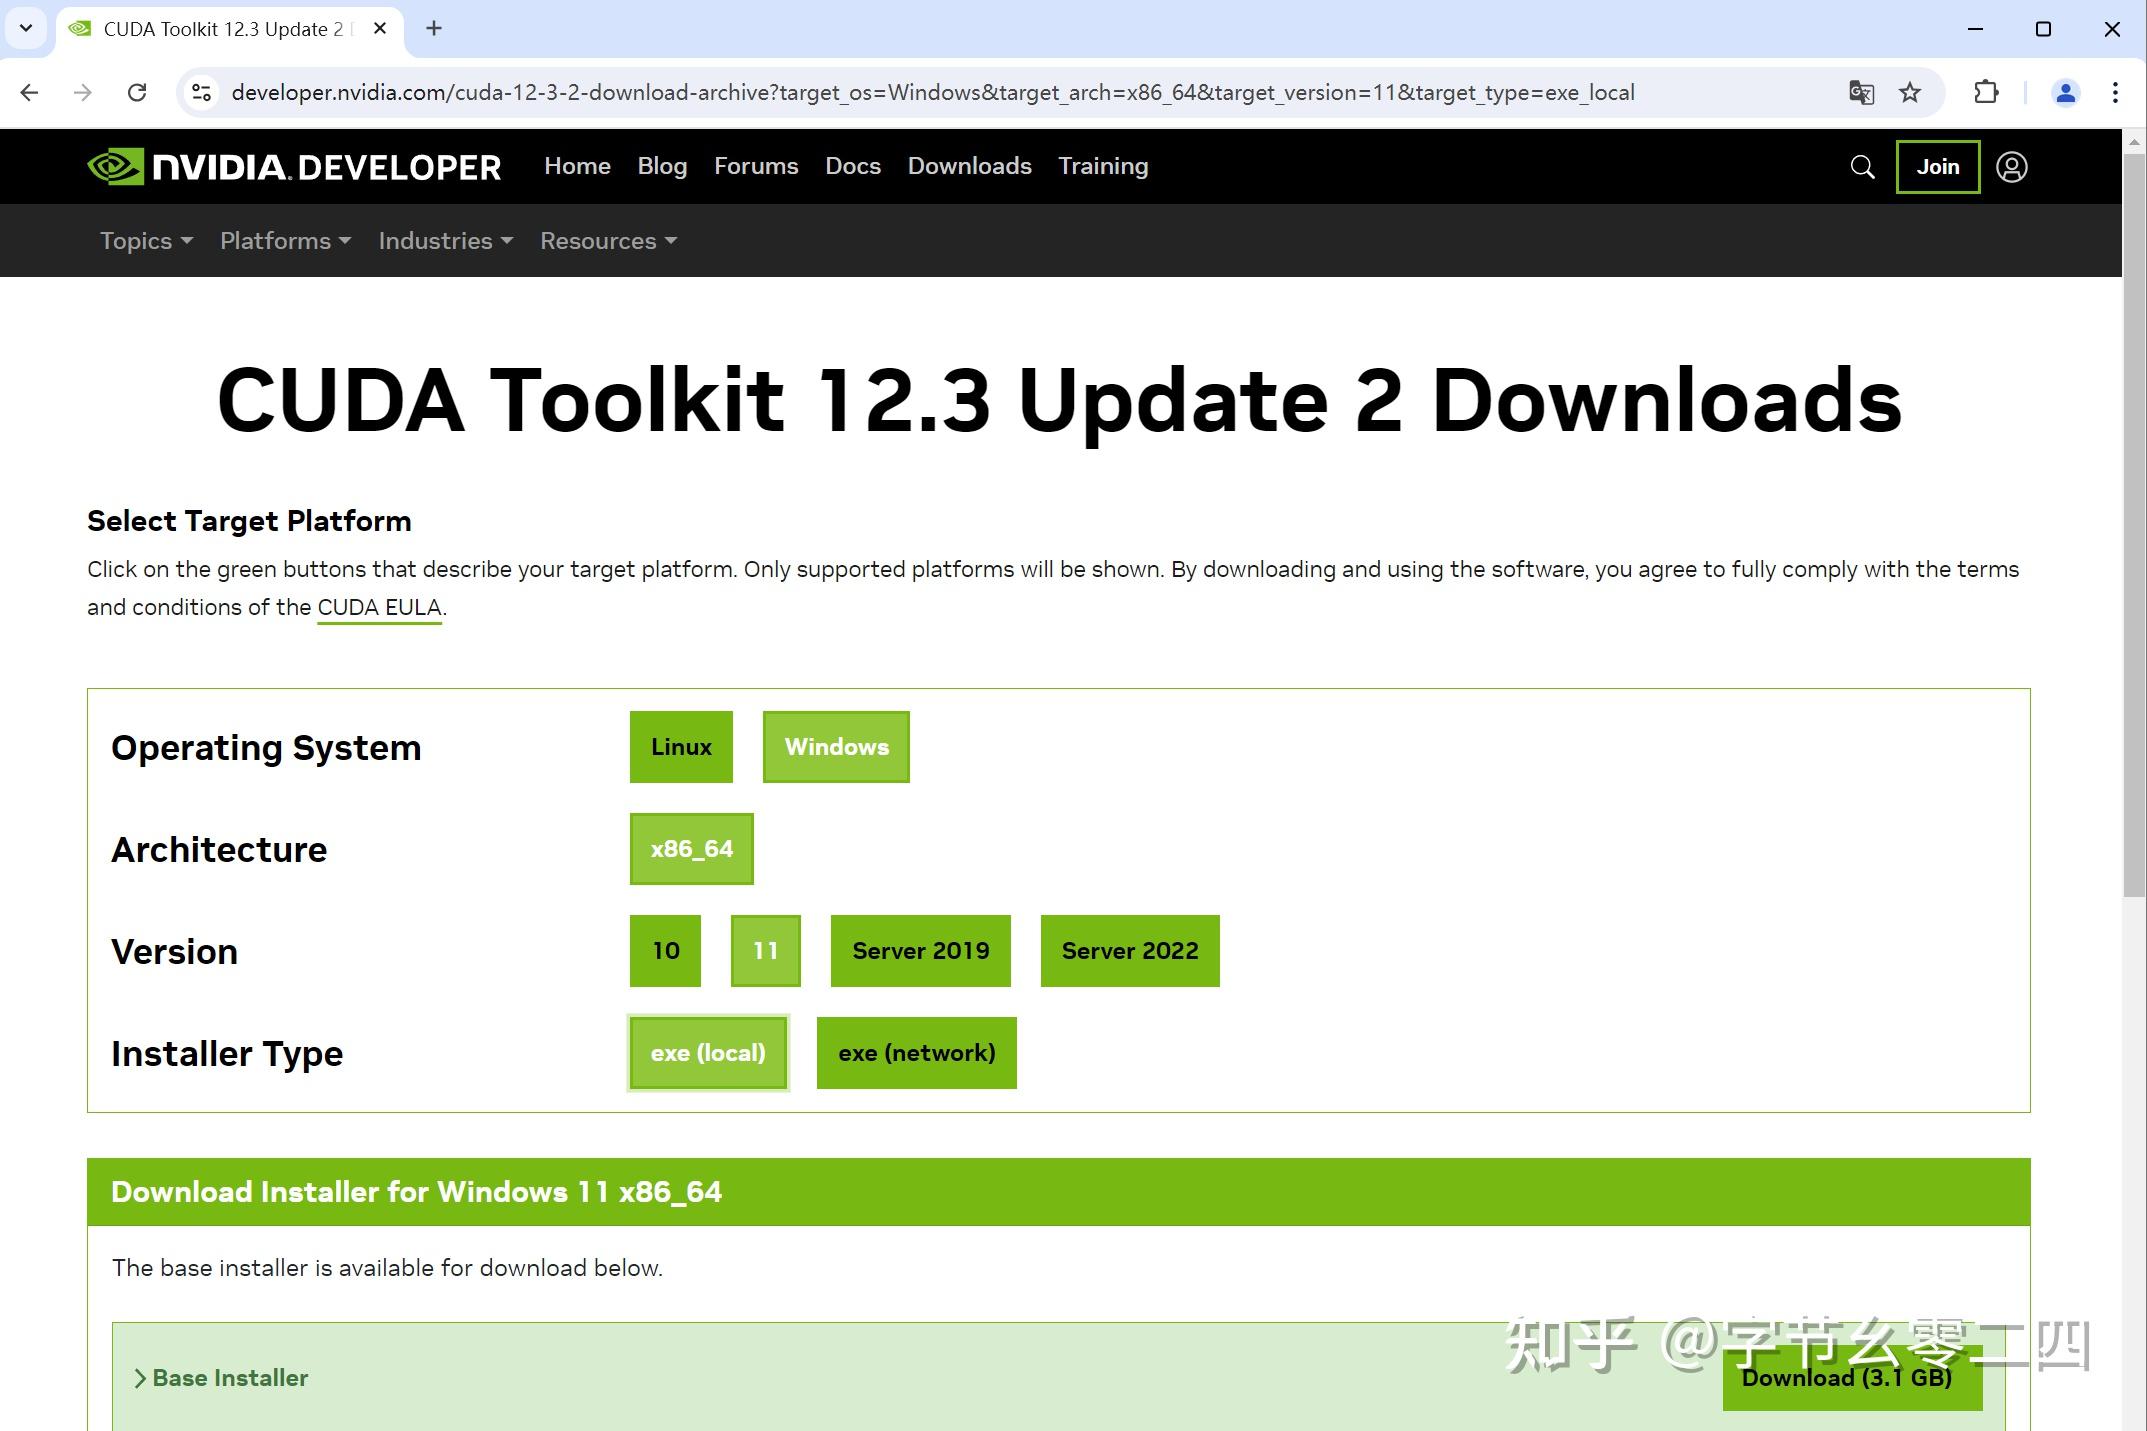
Task: Select Linux operating system option
Action: pos(681,747)
